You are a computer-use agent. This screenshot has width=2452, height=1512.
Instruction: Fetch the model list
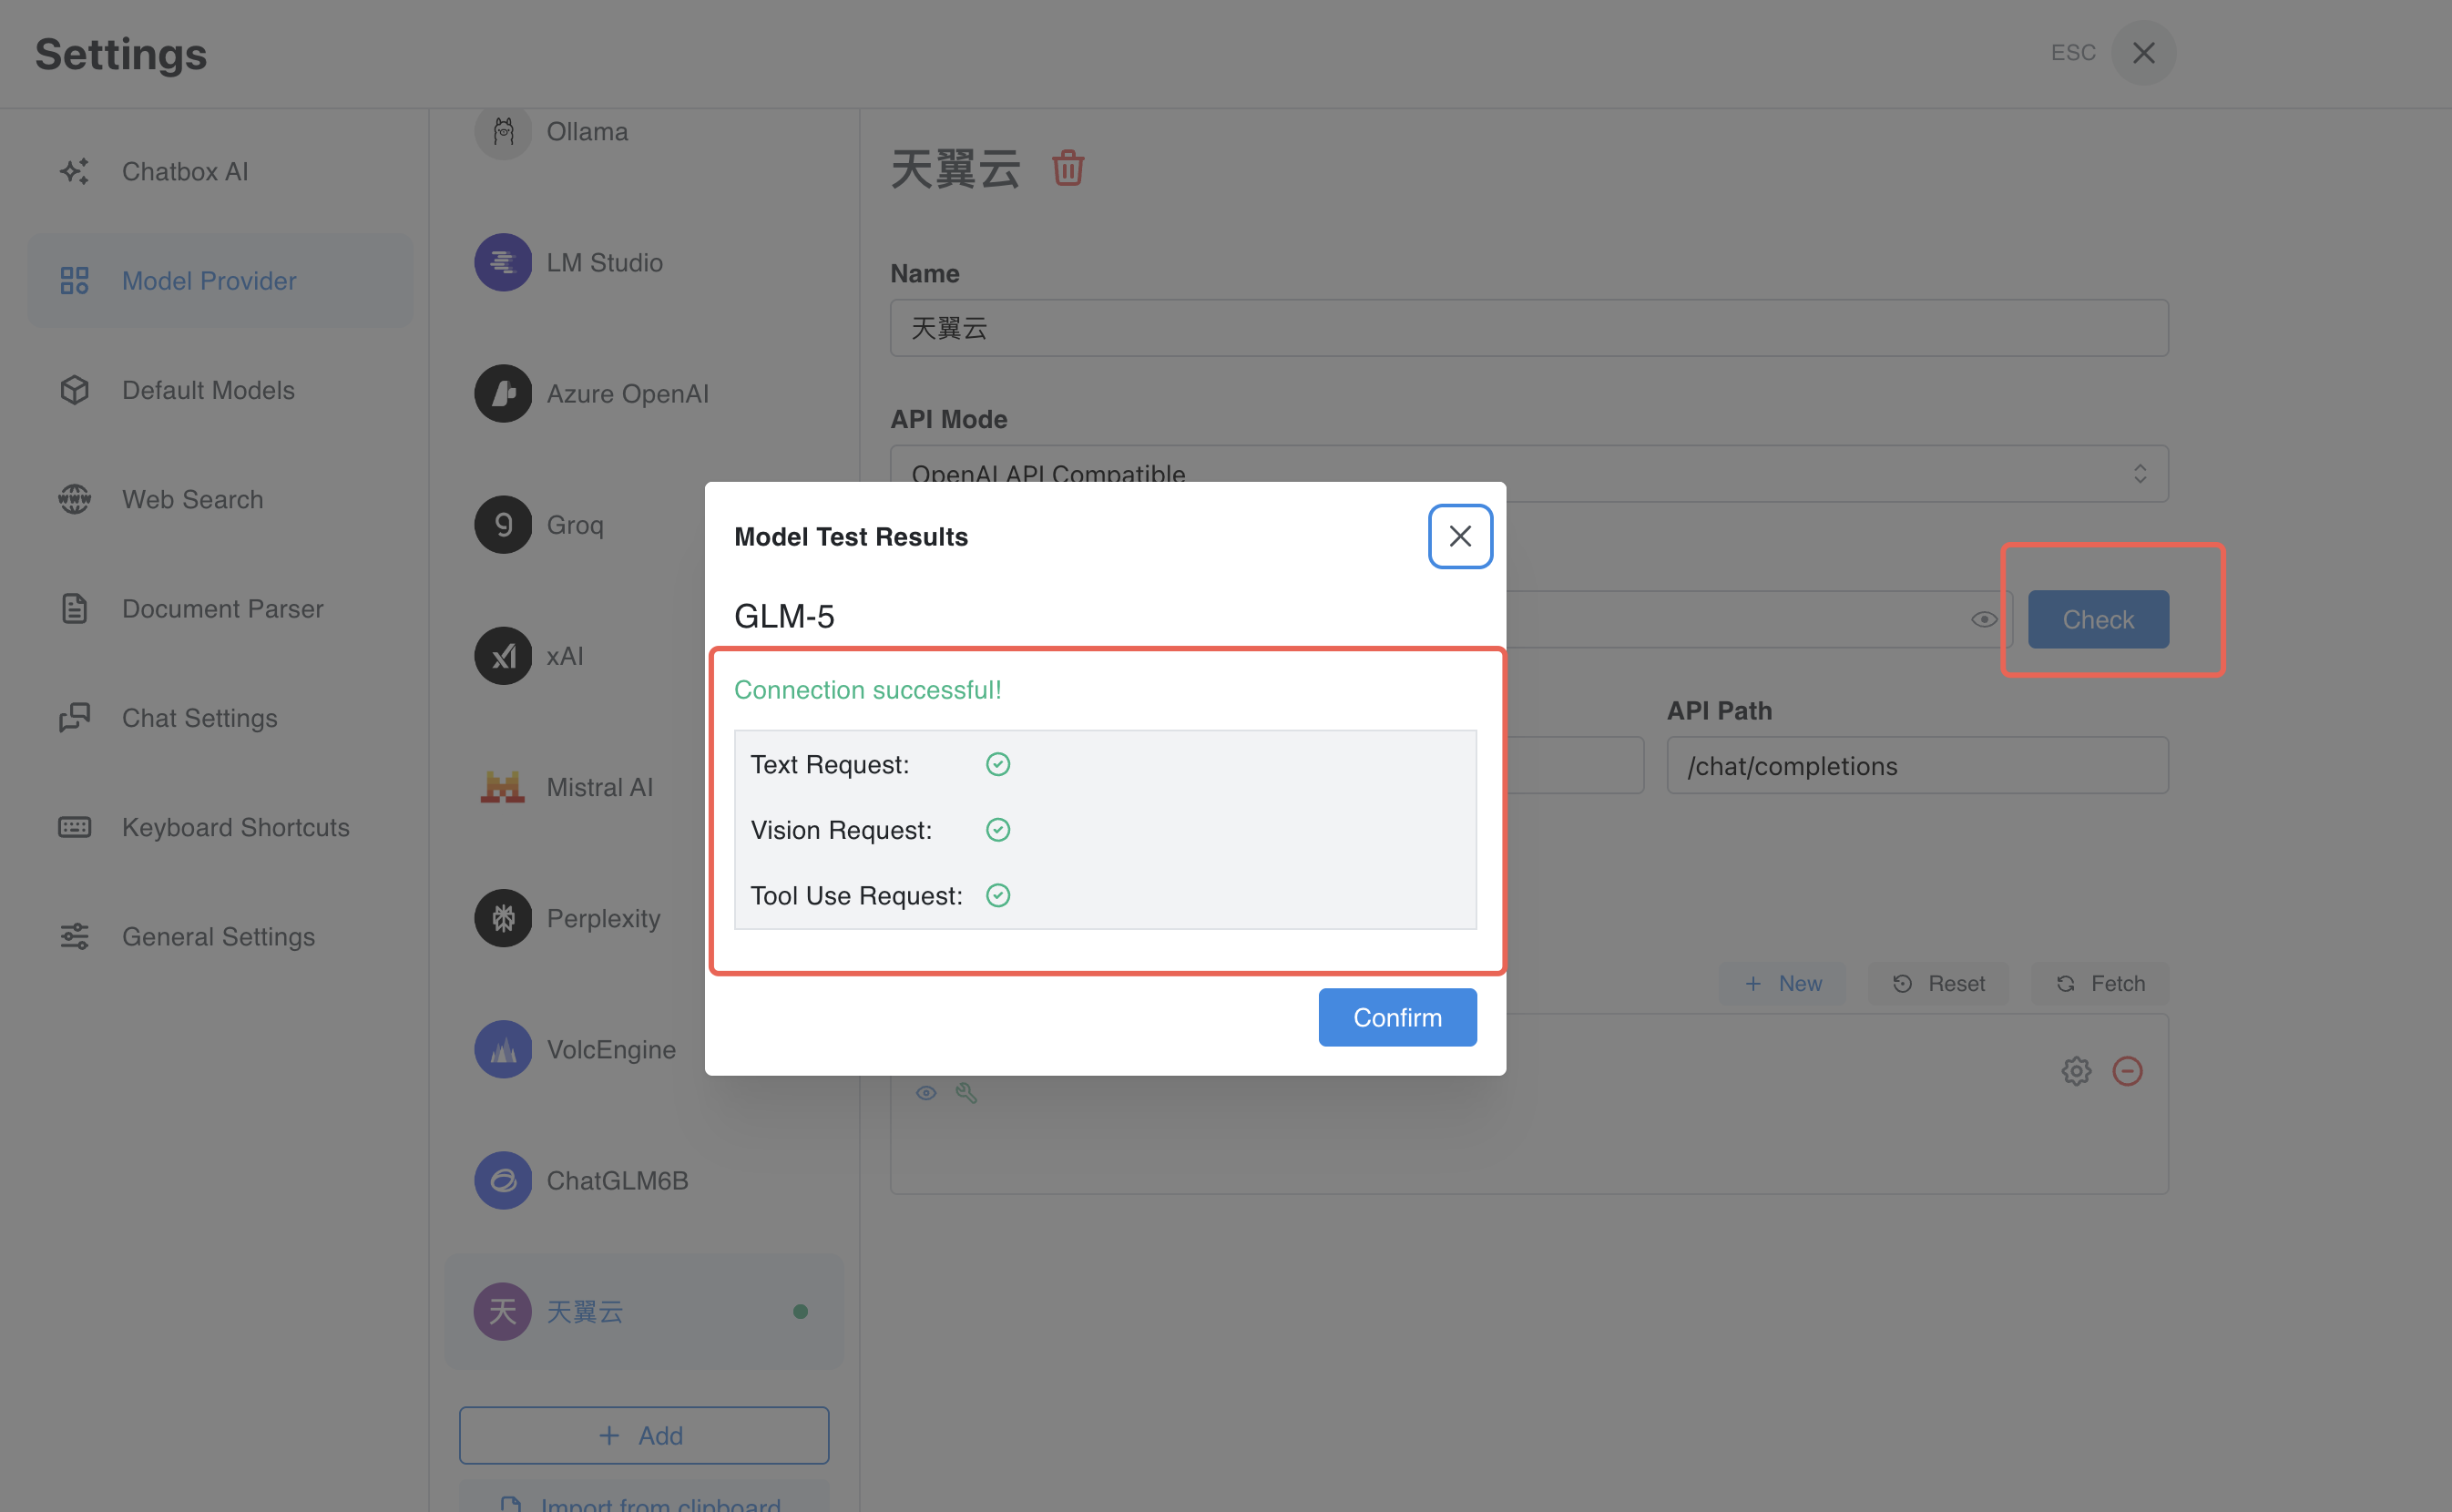(2100, 984)
